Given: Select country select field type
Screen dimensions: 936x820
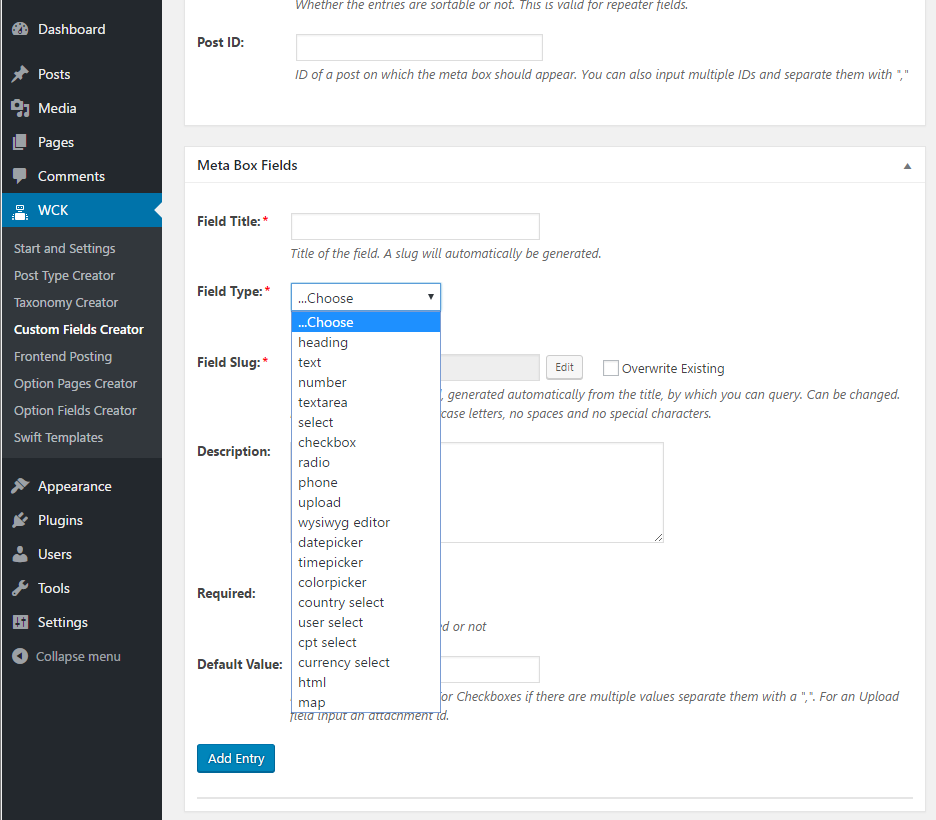Looking at the screenshot, I should coord(366,602).
